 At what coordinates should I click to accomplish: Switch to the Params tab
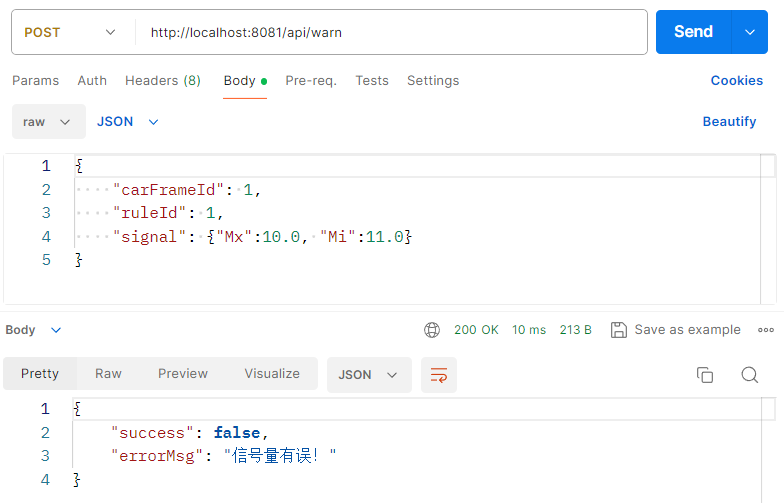[x=36, y=80]
